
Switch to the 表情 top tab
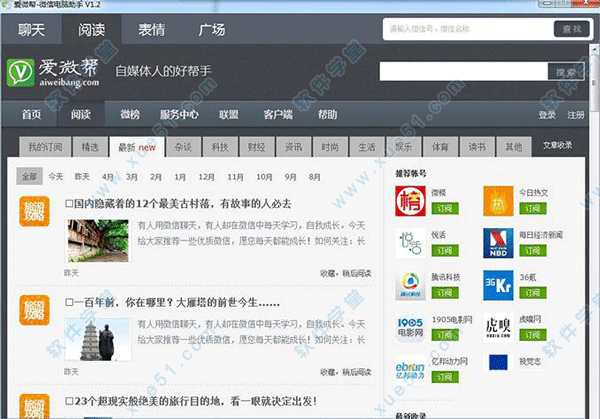point(152,29)
